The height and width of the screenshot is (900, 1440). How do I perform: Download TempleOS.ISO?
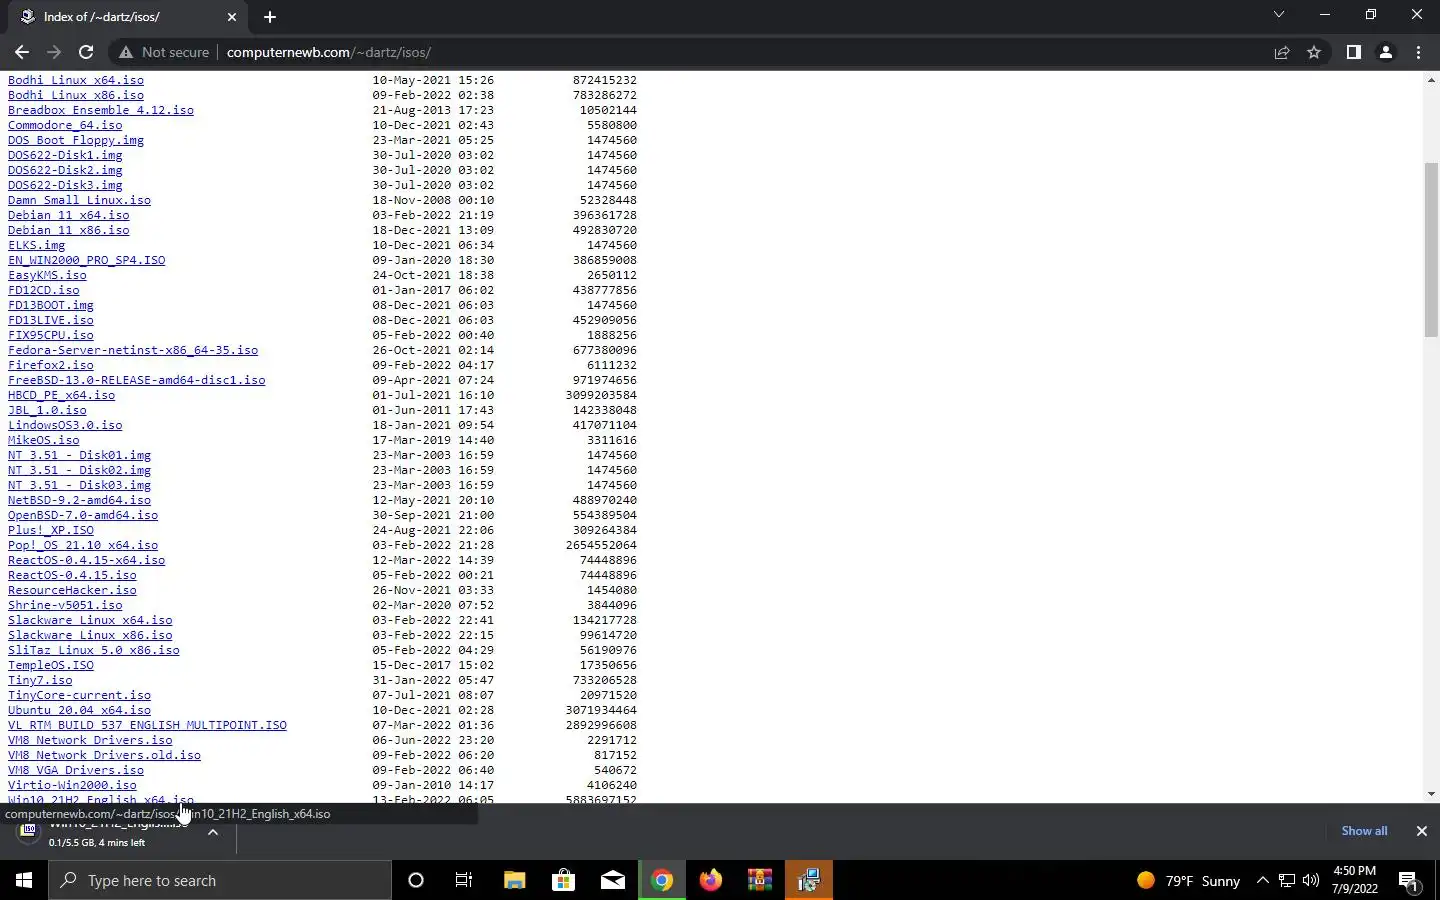pos(51,665)
